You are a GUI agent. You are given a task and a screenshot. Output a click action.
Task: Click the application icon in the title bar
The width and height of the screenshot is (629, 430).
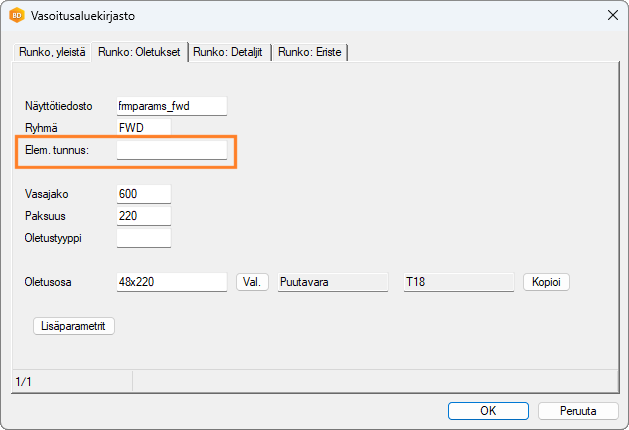(x=17, y=16)
